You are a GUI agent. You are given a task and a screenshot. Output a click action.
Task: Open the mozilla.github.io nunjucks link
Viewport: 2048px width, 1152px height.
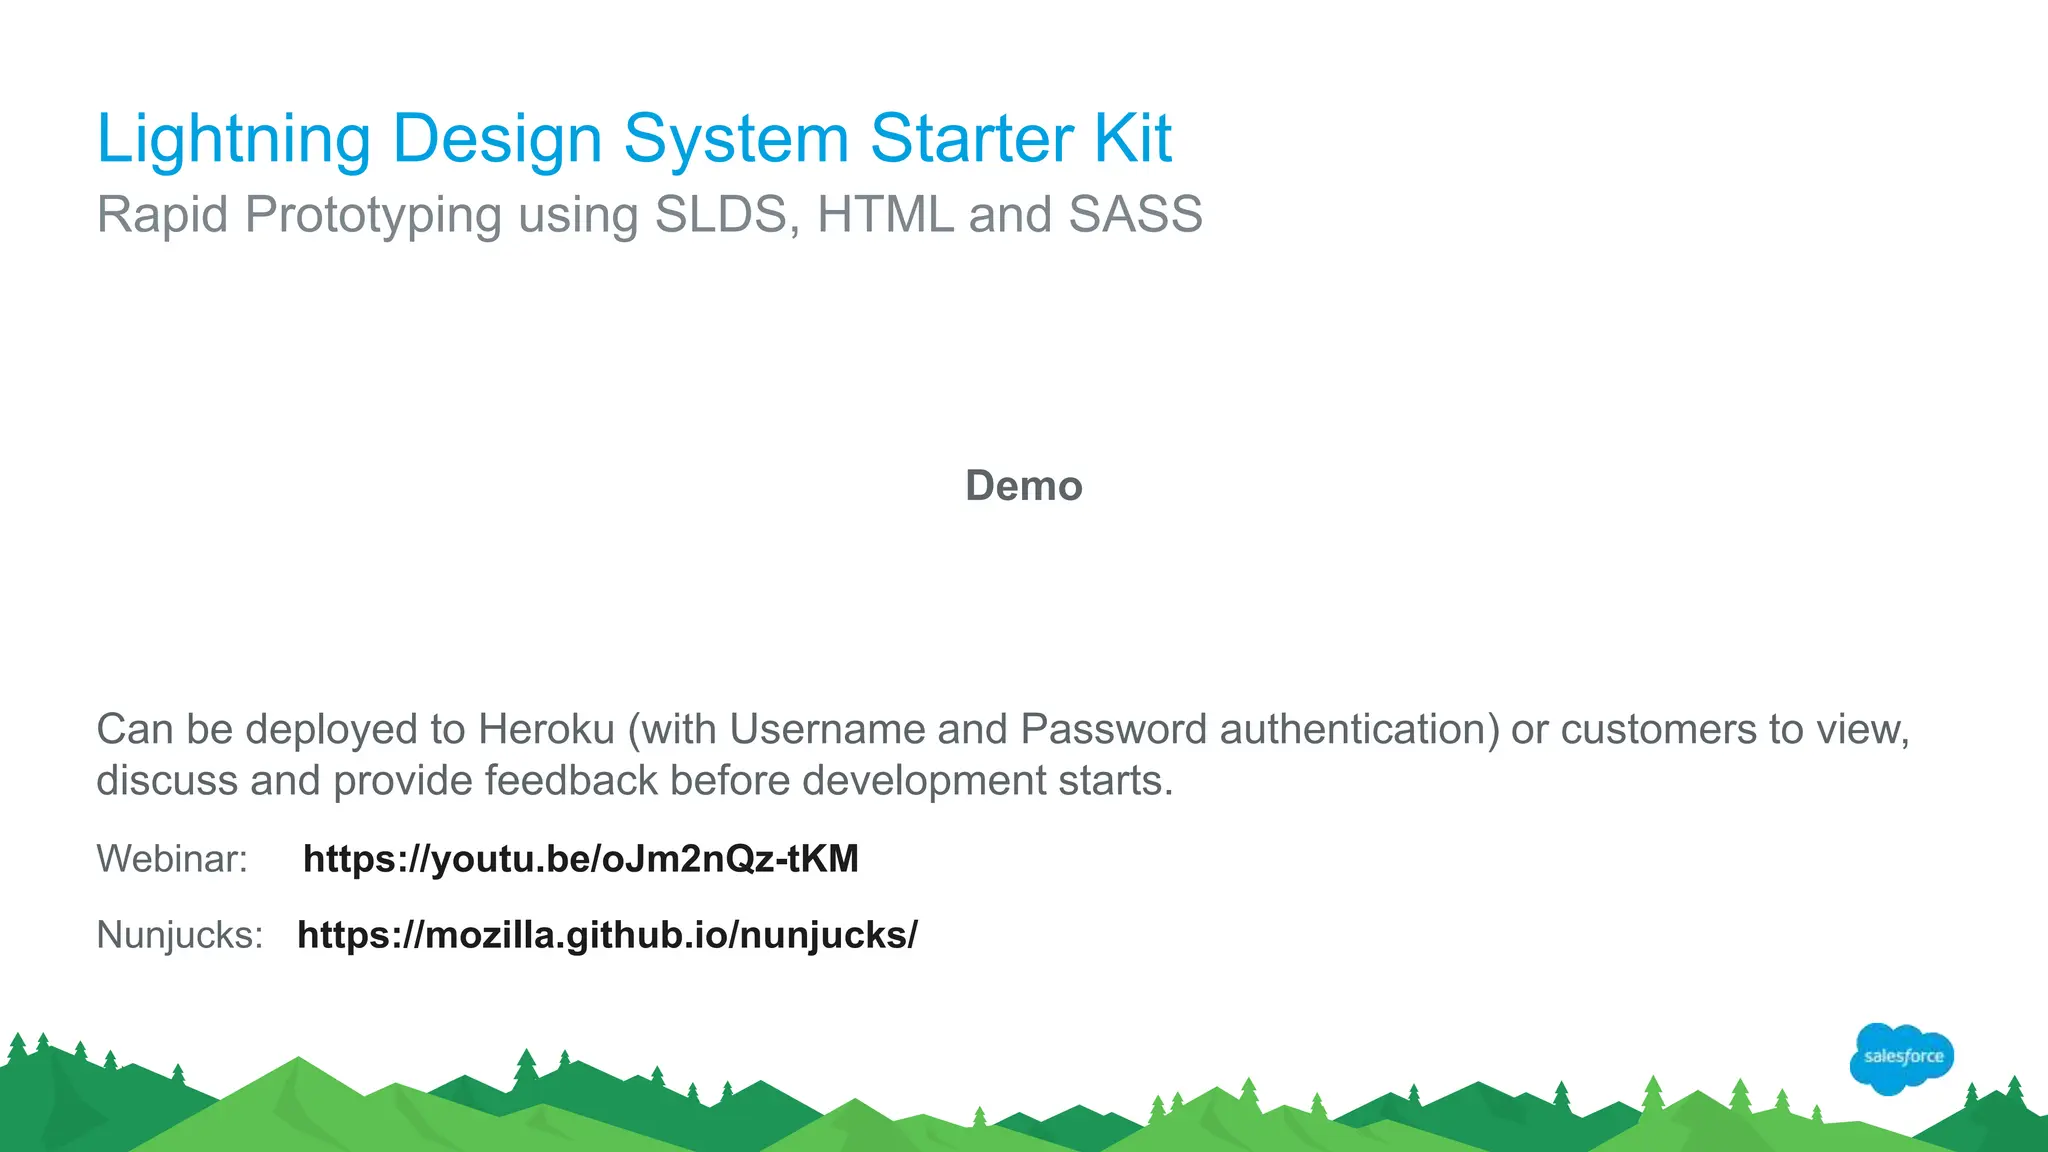[607, 935]
